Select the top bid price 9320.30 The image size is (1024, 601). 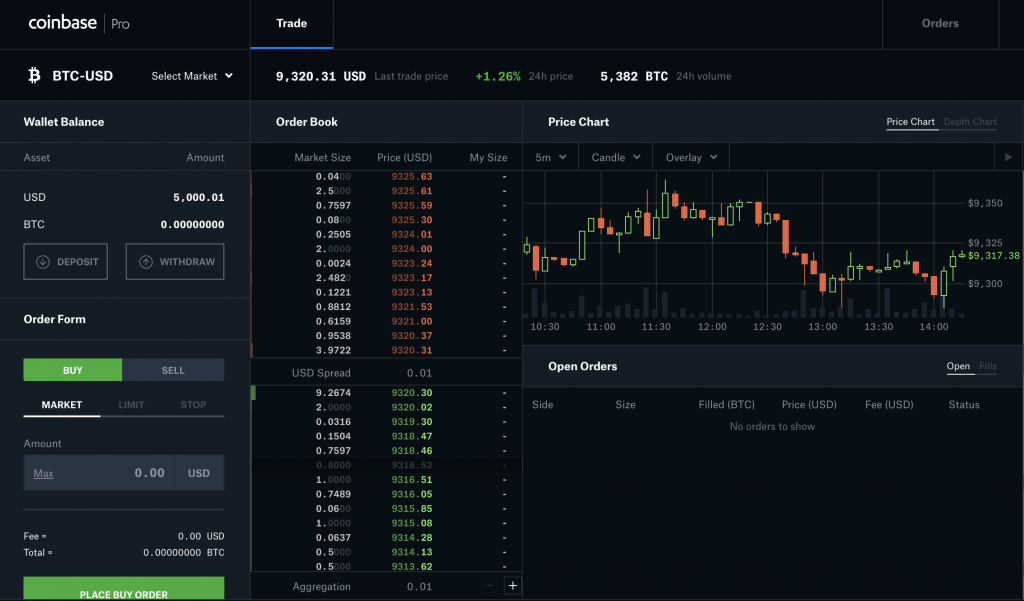click(412, 393)
